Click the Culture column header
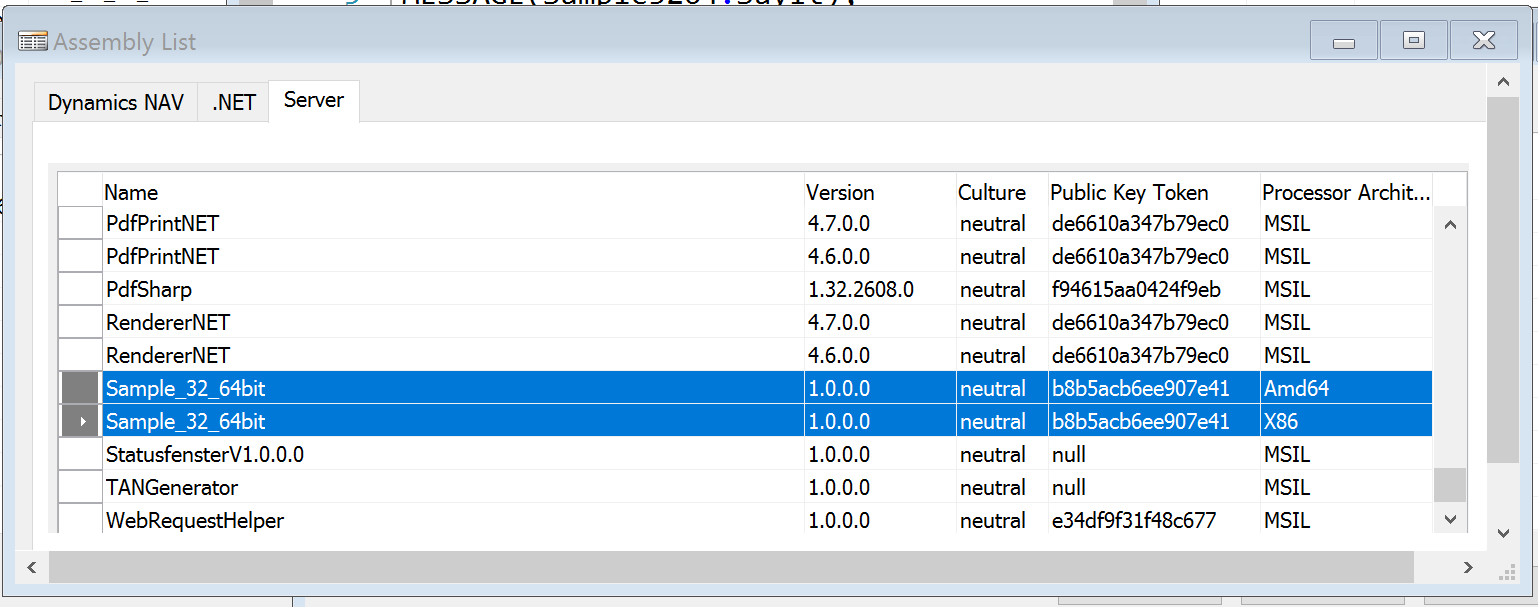The image size is (1538, 607). 1000,192
